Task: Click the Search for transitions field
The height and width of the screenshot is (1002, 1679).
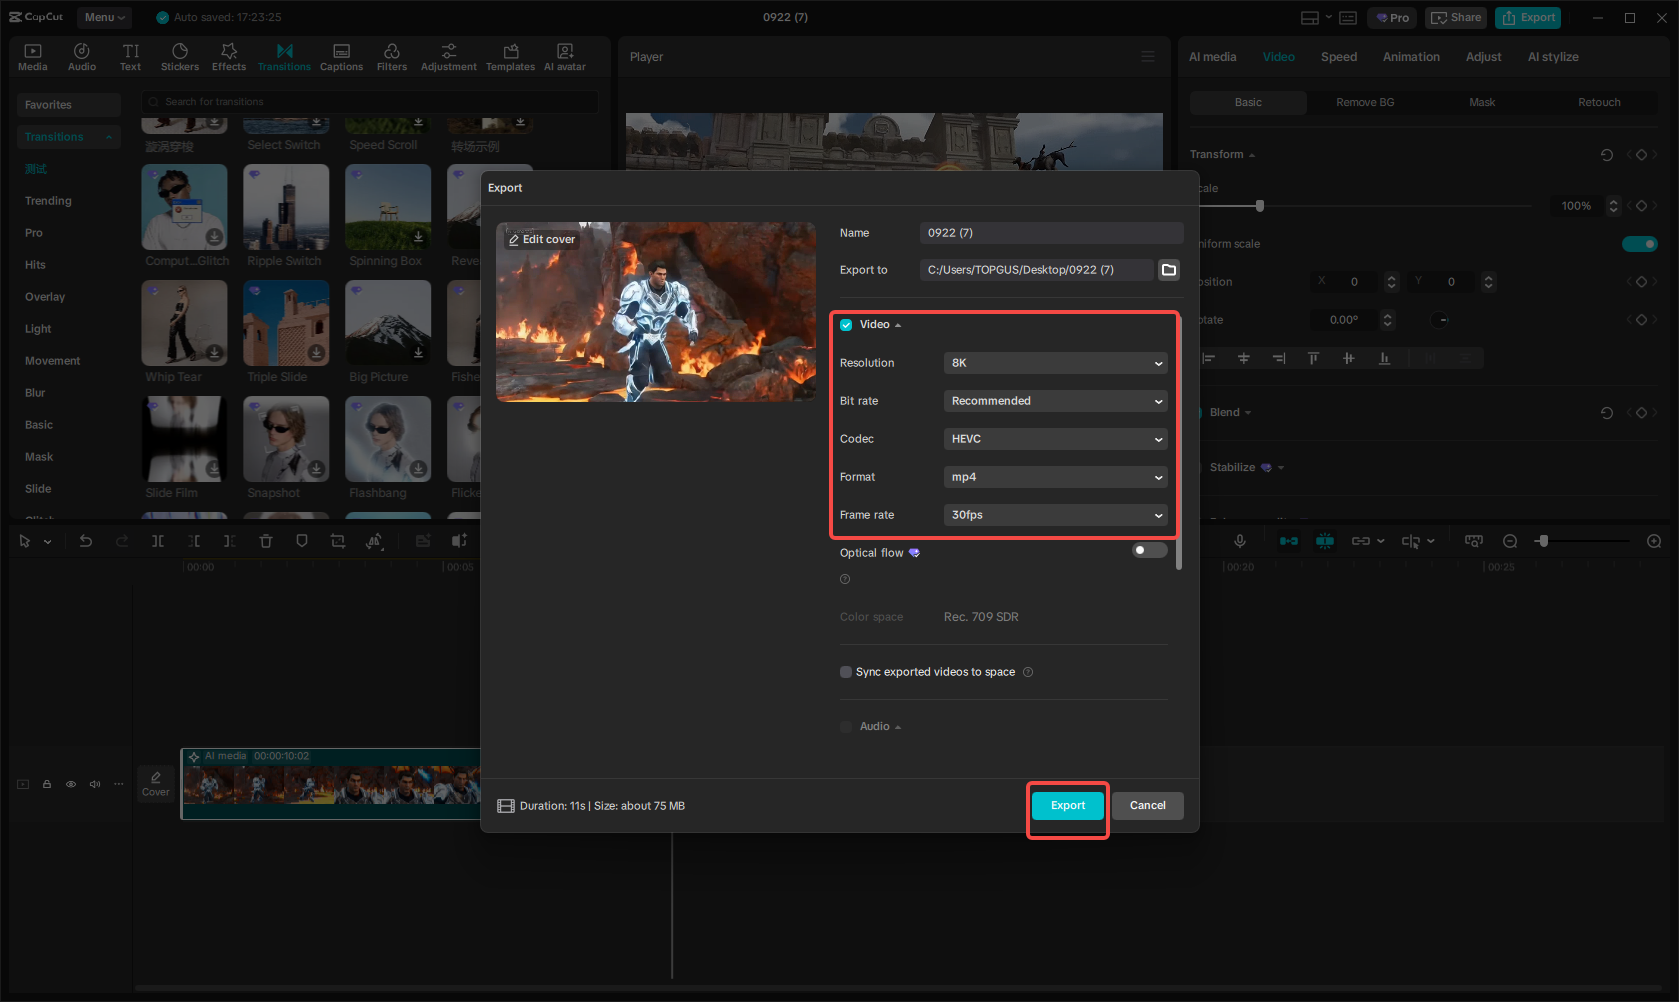Action: [x=370, y=102]
